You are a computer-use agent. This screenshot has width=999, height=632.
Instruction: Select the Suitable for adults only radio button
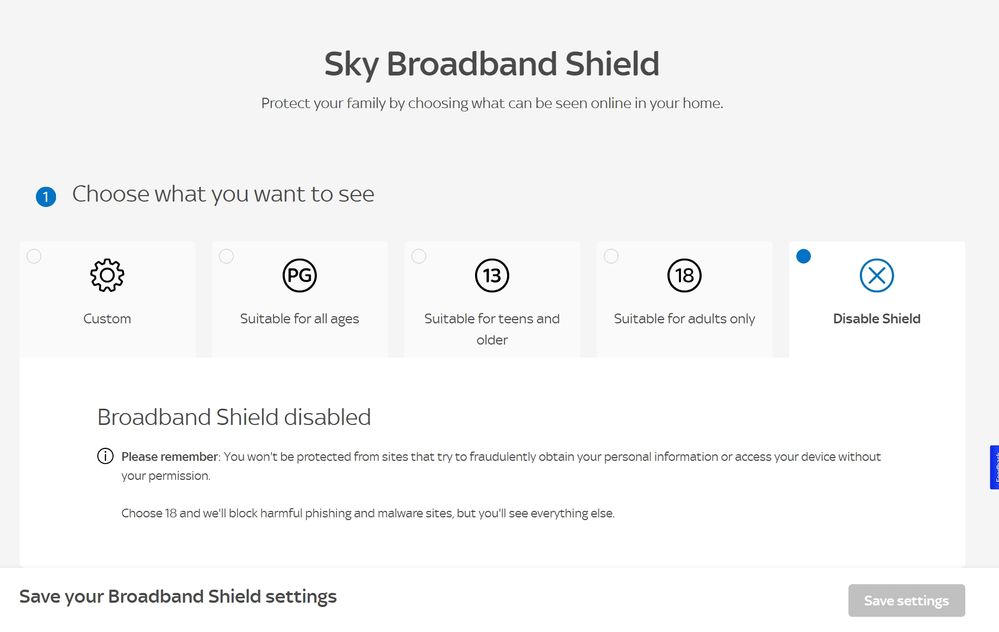pyautogui.click(x=611, y=256)
